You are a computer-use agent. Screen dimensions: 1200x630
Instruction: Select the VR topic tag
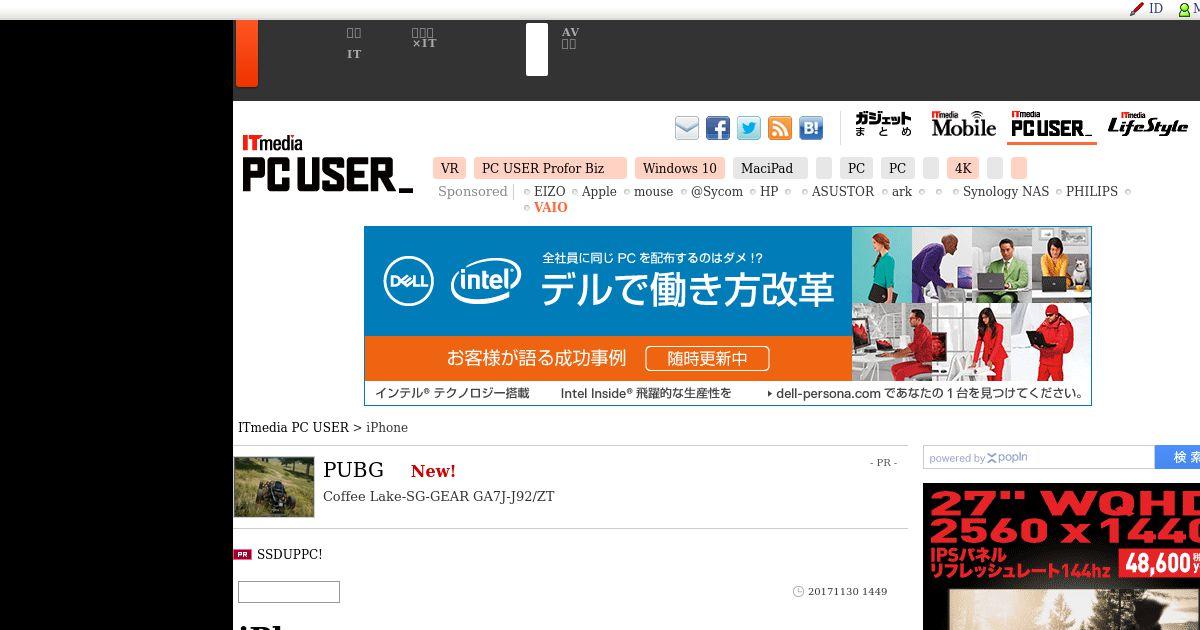[x=450, y=168]
